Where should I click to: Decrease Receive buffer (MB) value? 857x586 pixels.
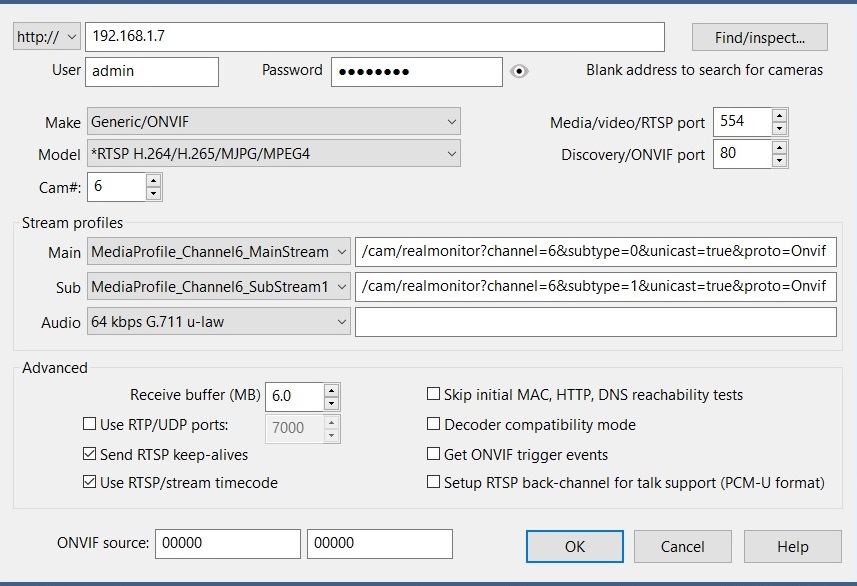click(x=331, y=403)
